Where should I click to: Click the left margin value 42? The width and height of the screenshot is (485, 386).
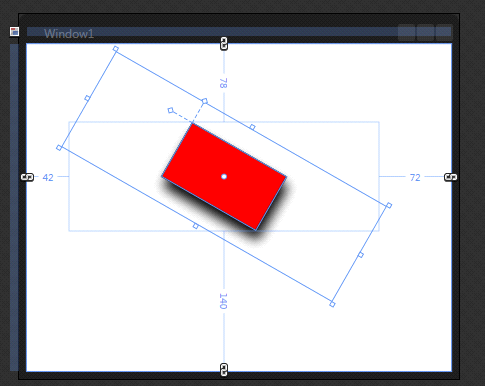point(48,178)
